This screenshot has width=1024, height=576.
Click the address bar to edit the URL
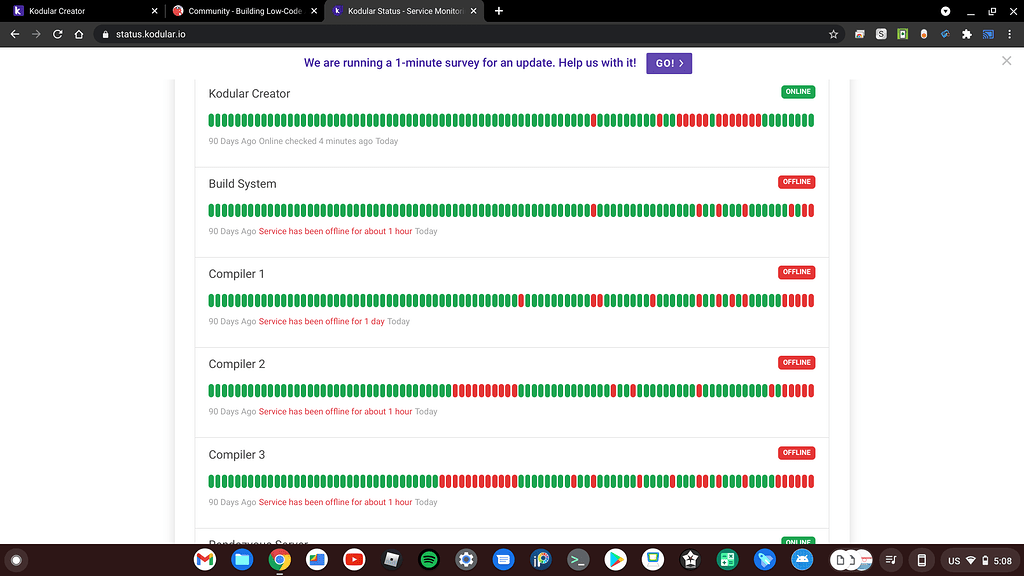click(300, 33)
